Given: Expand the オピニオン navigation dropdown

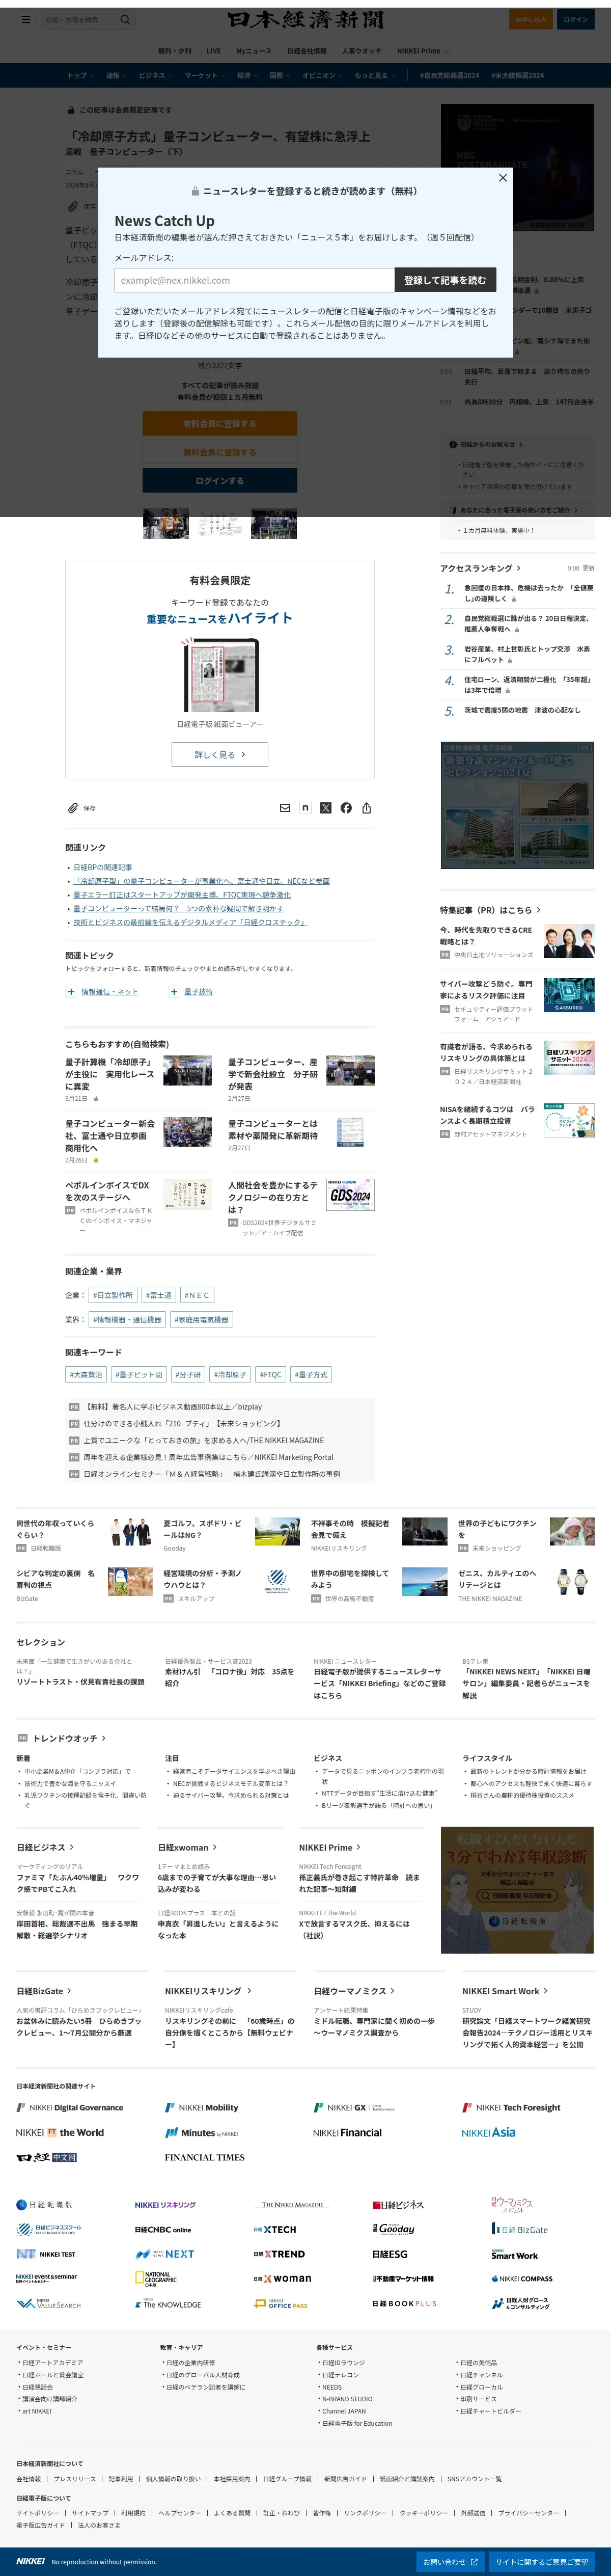Looking at the screenshot, I should tap(322, 76).
